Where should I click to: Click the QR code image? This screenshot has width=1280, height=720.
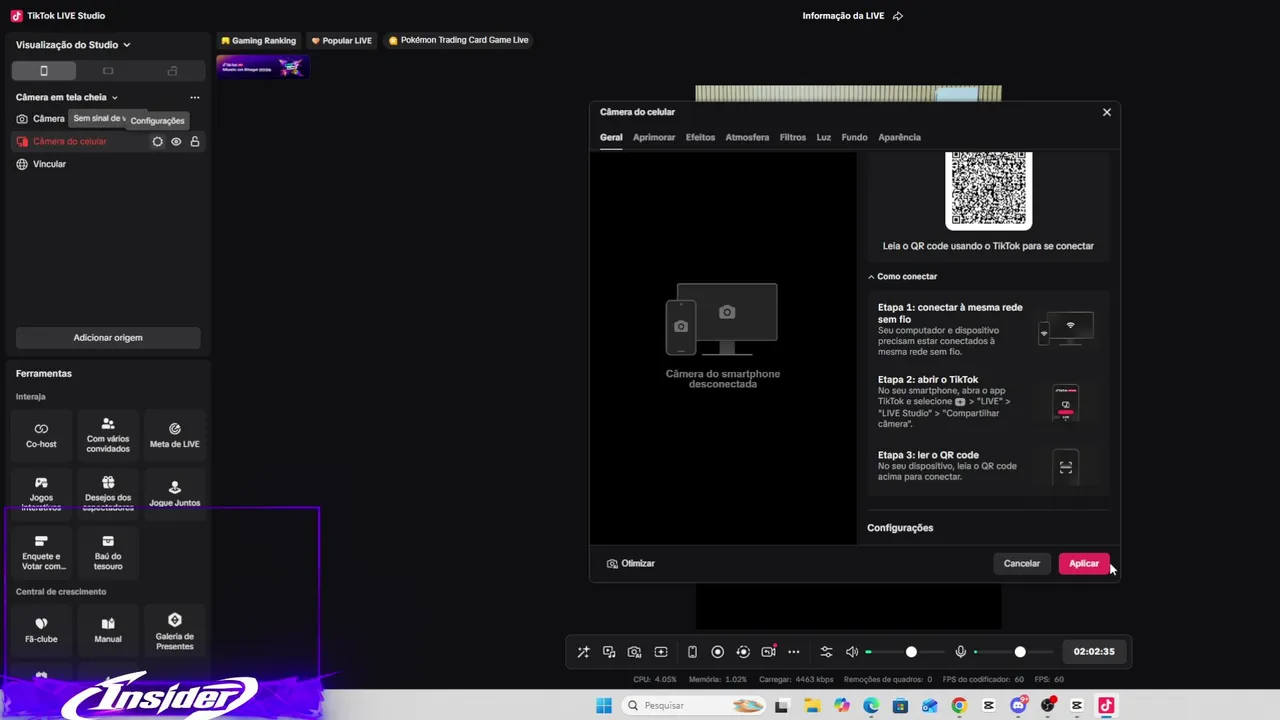988,190
